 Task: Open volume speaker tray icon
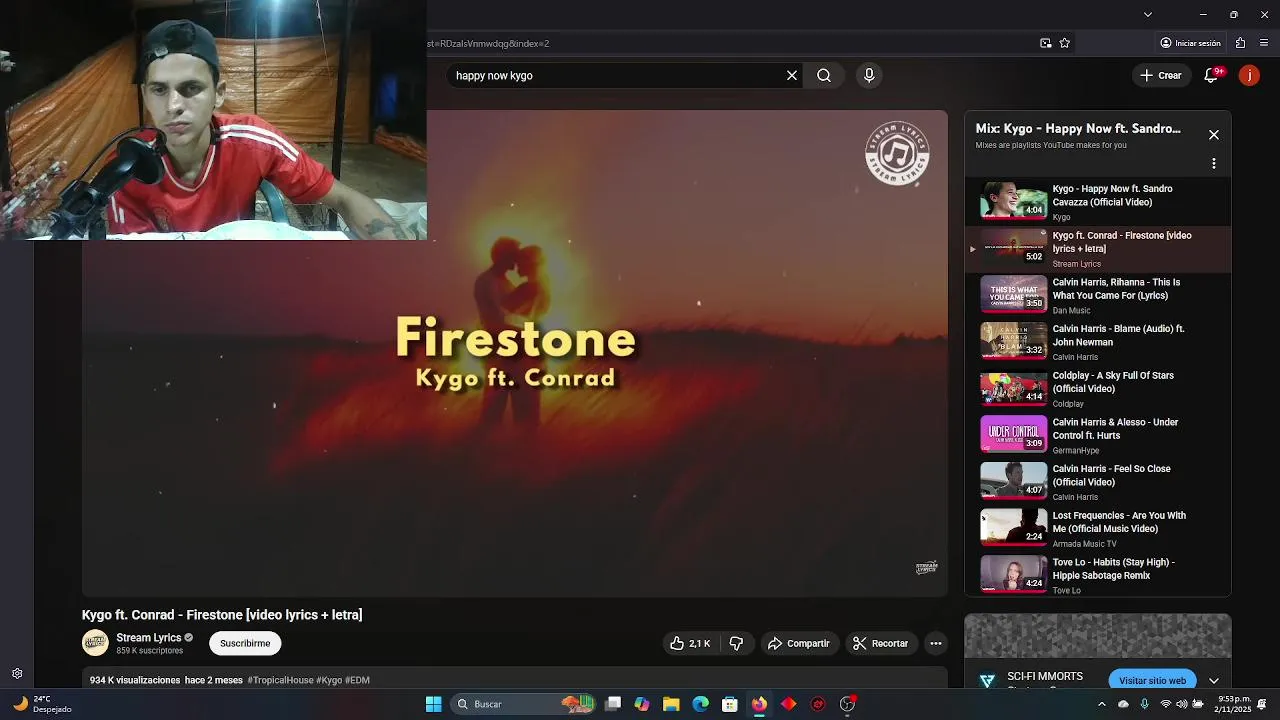1182,704
